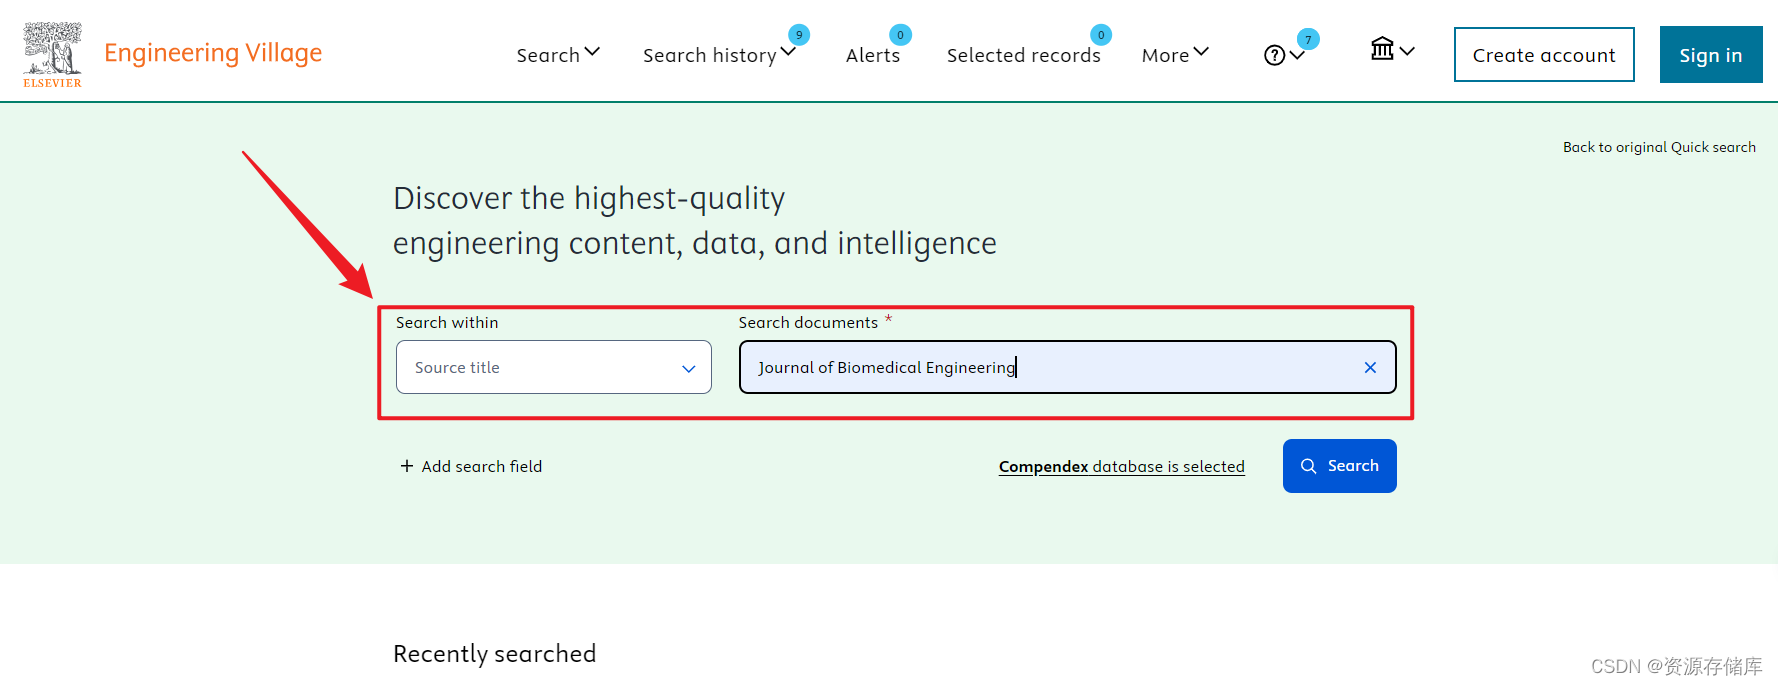Click the Alerts count badge
1778x685 pixels.
[x=900, y=35]
